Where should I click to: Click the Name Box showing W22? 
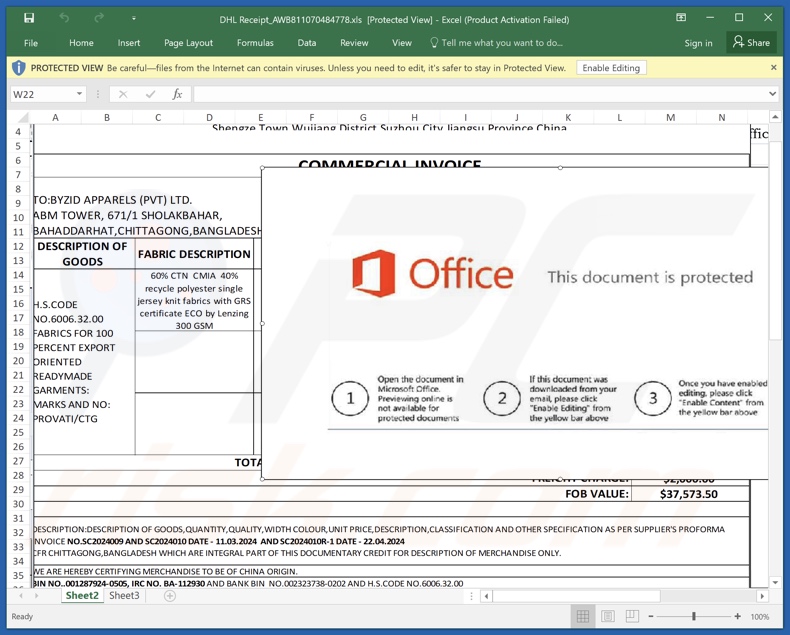[x=42, y=94]
